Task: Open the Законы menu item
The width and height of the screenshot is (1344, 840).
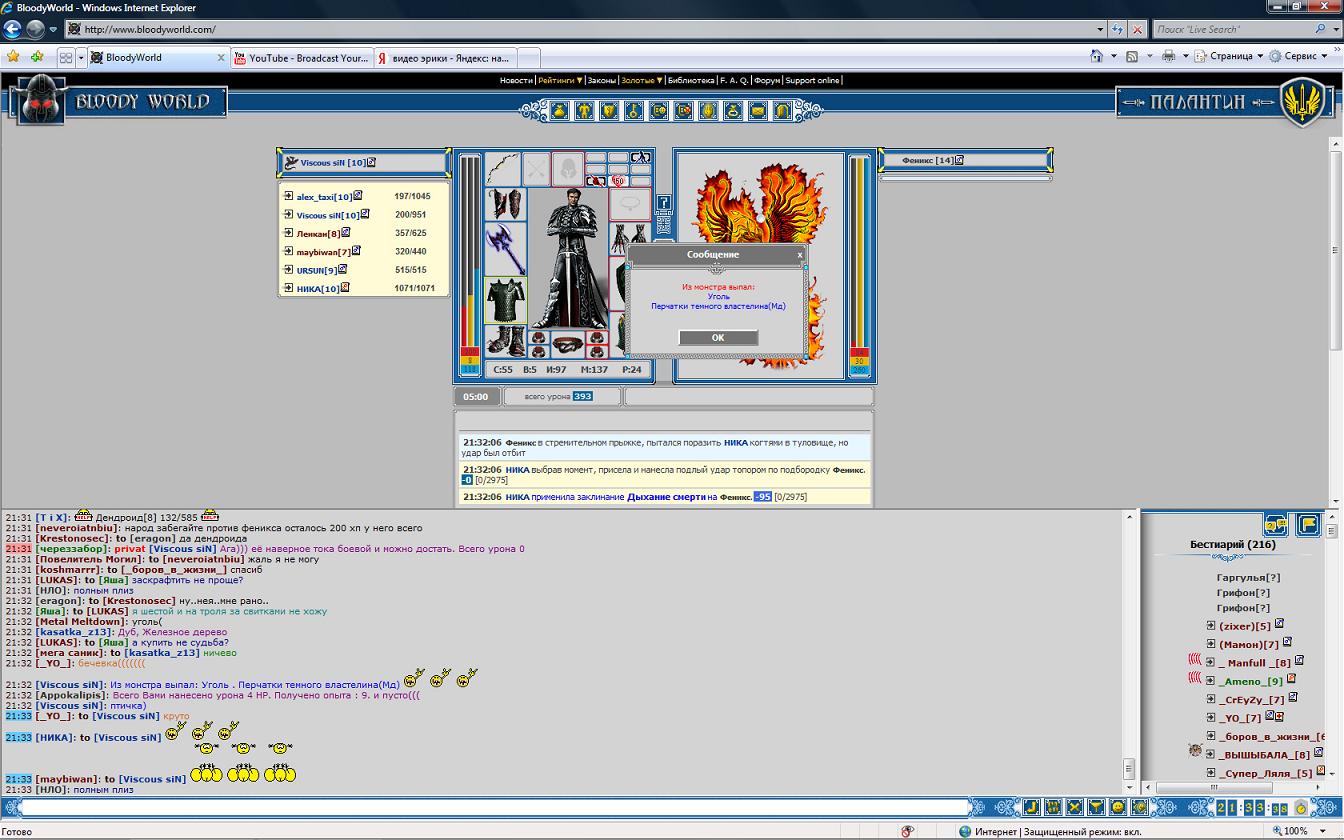Action: pos(601,80)
